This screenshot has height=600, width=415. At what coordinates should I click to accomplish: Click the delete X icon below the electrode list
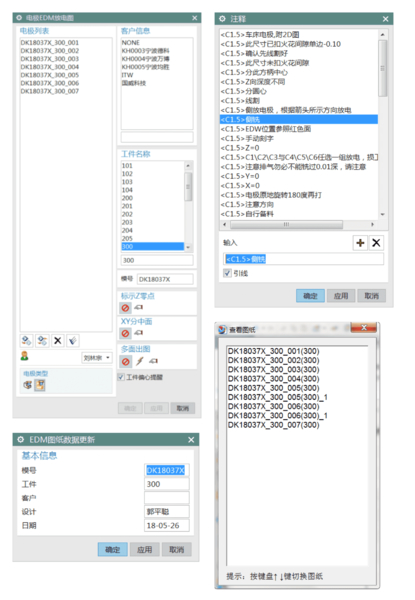tap(57, 340)
